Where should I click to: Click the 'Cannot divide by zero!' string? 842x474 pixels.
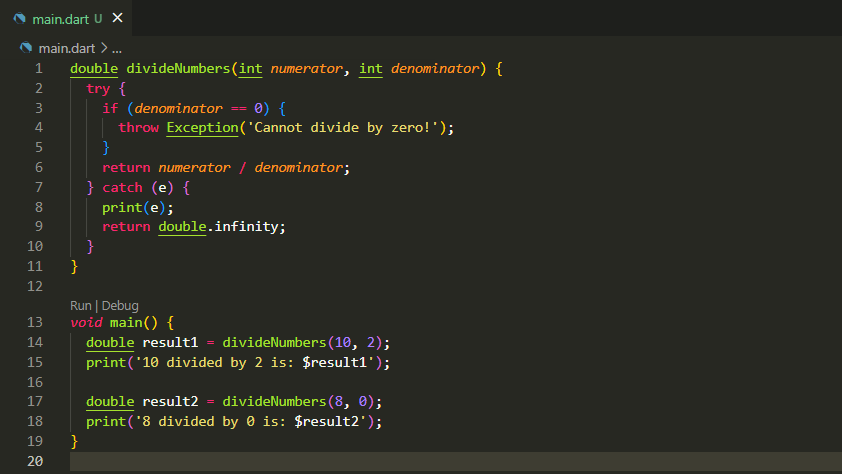(x=342, y=128)
